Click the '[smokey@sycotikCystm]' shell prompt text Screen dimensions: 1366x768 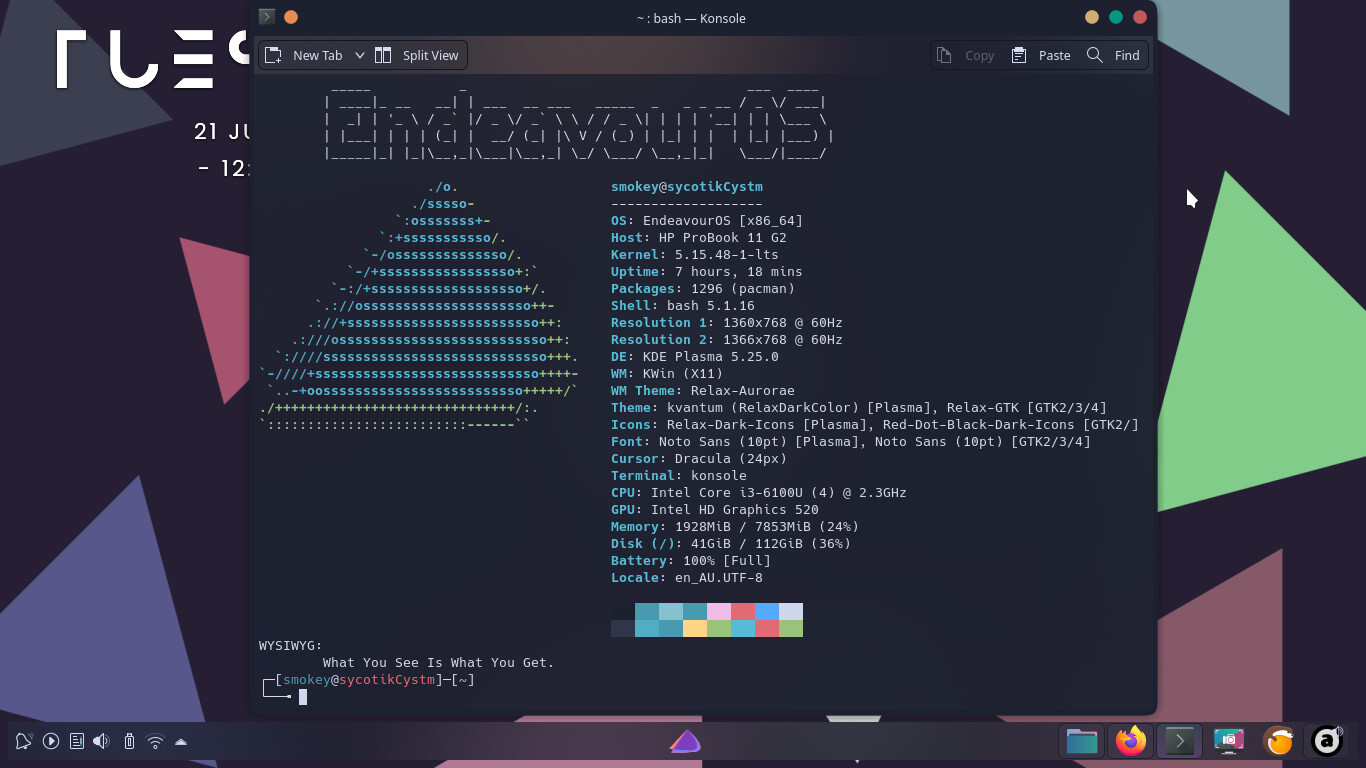pos(359,680)
